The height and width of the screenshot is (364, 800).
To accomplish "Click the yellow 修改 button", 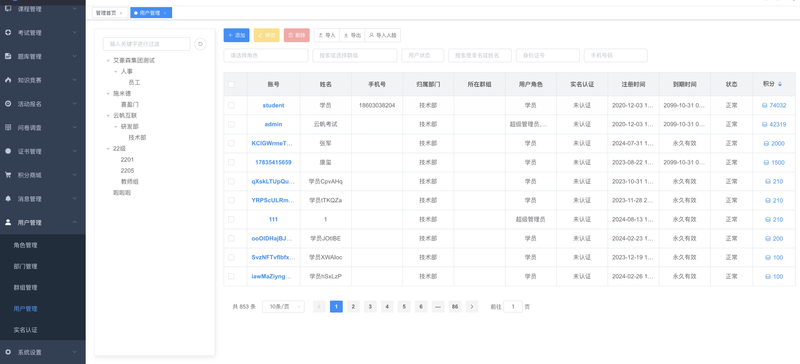I will pyautogui.click(x=266, y=35).
